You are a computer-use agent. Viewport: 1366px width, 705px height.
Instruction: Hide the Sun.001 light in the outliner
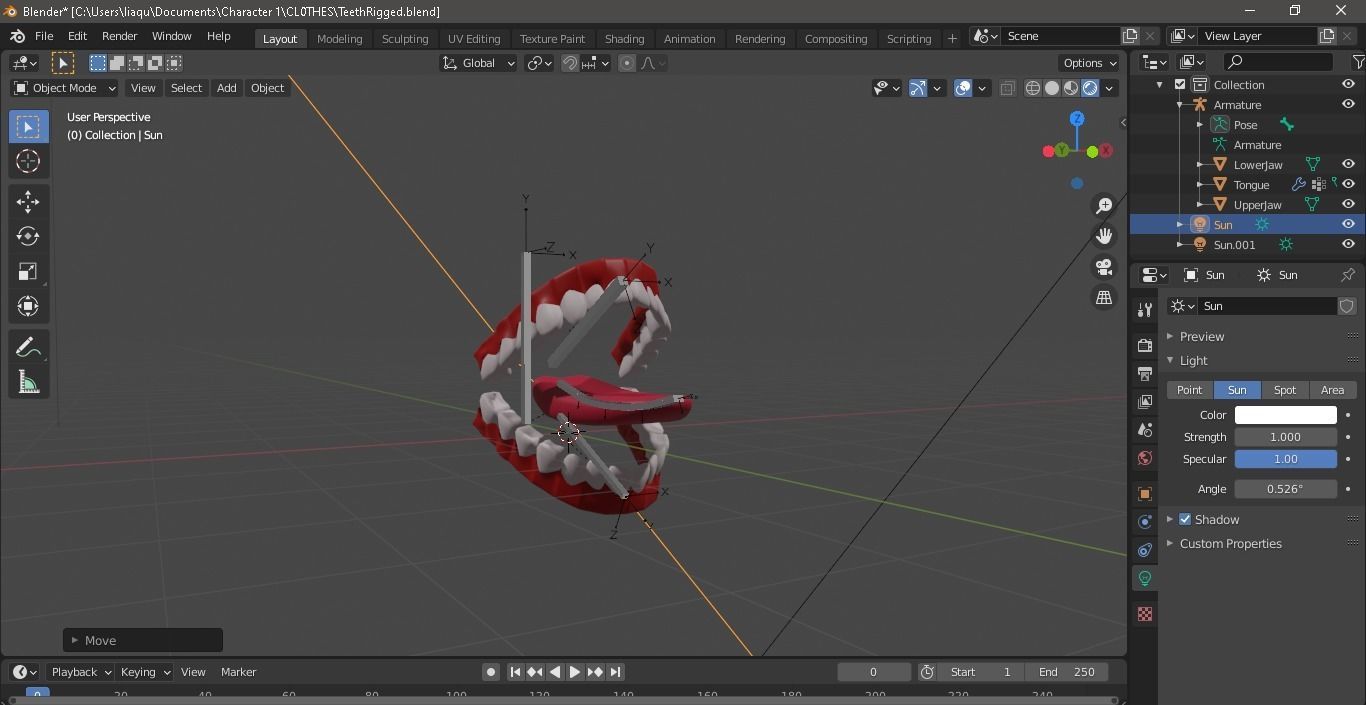pos(1348,245)
